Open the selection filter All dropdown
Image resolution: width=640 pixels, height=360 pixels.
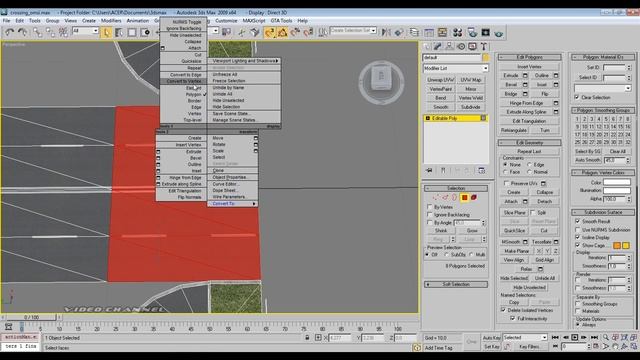coord(85,31)
